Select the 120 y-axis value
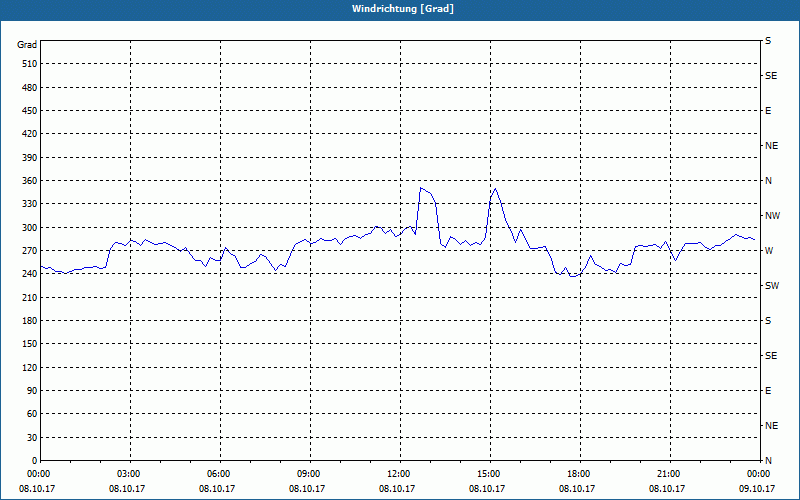 [30, 367]
